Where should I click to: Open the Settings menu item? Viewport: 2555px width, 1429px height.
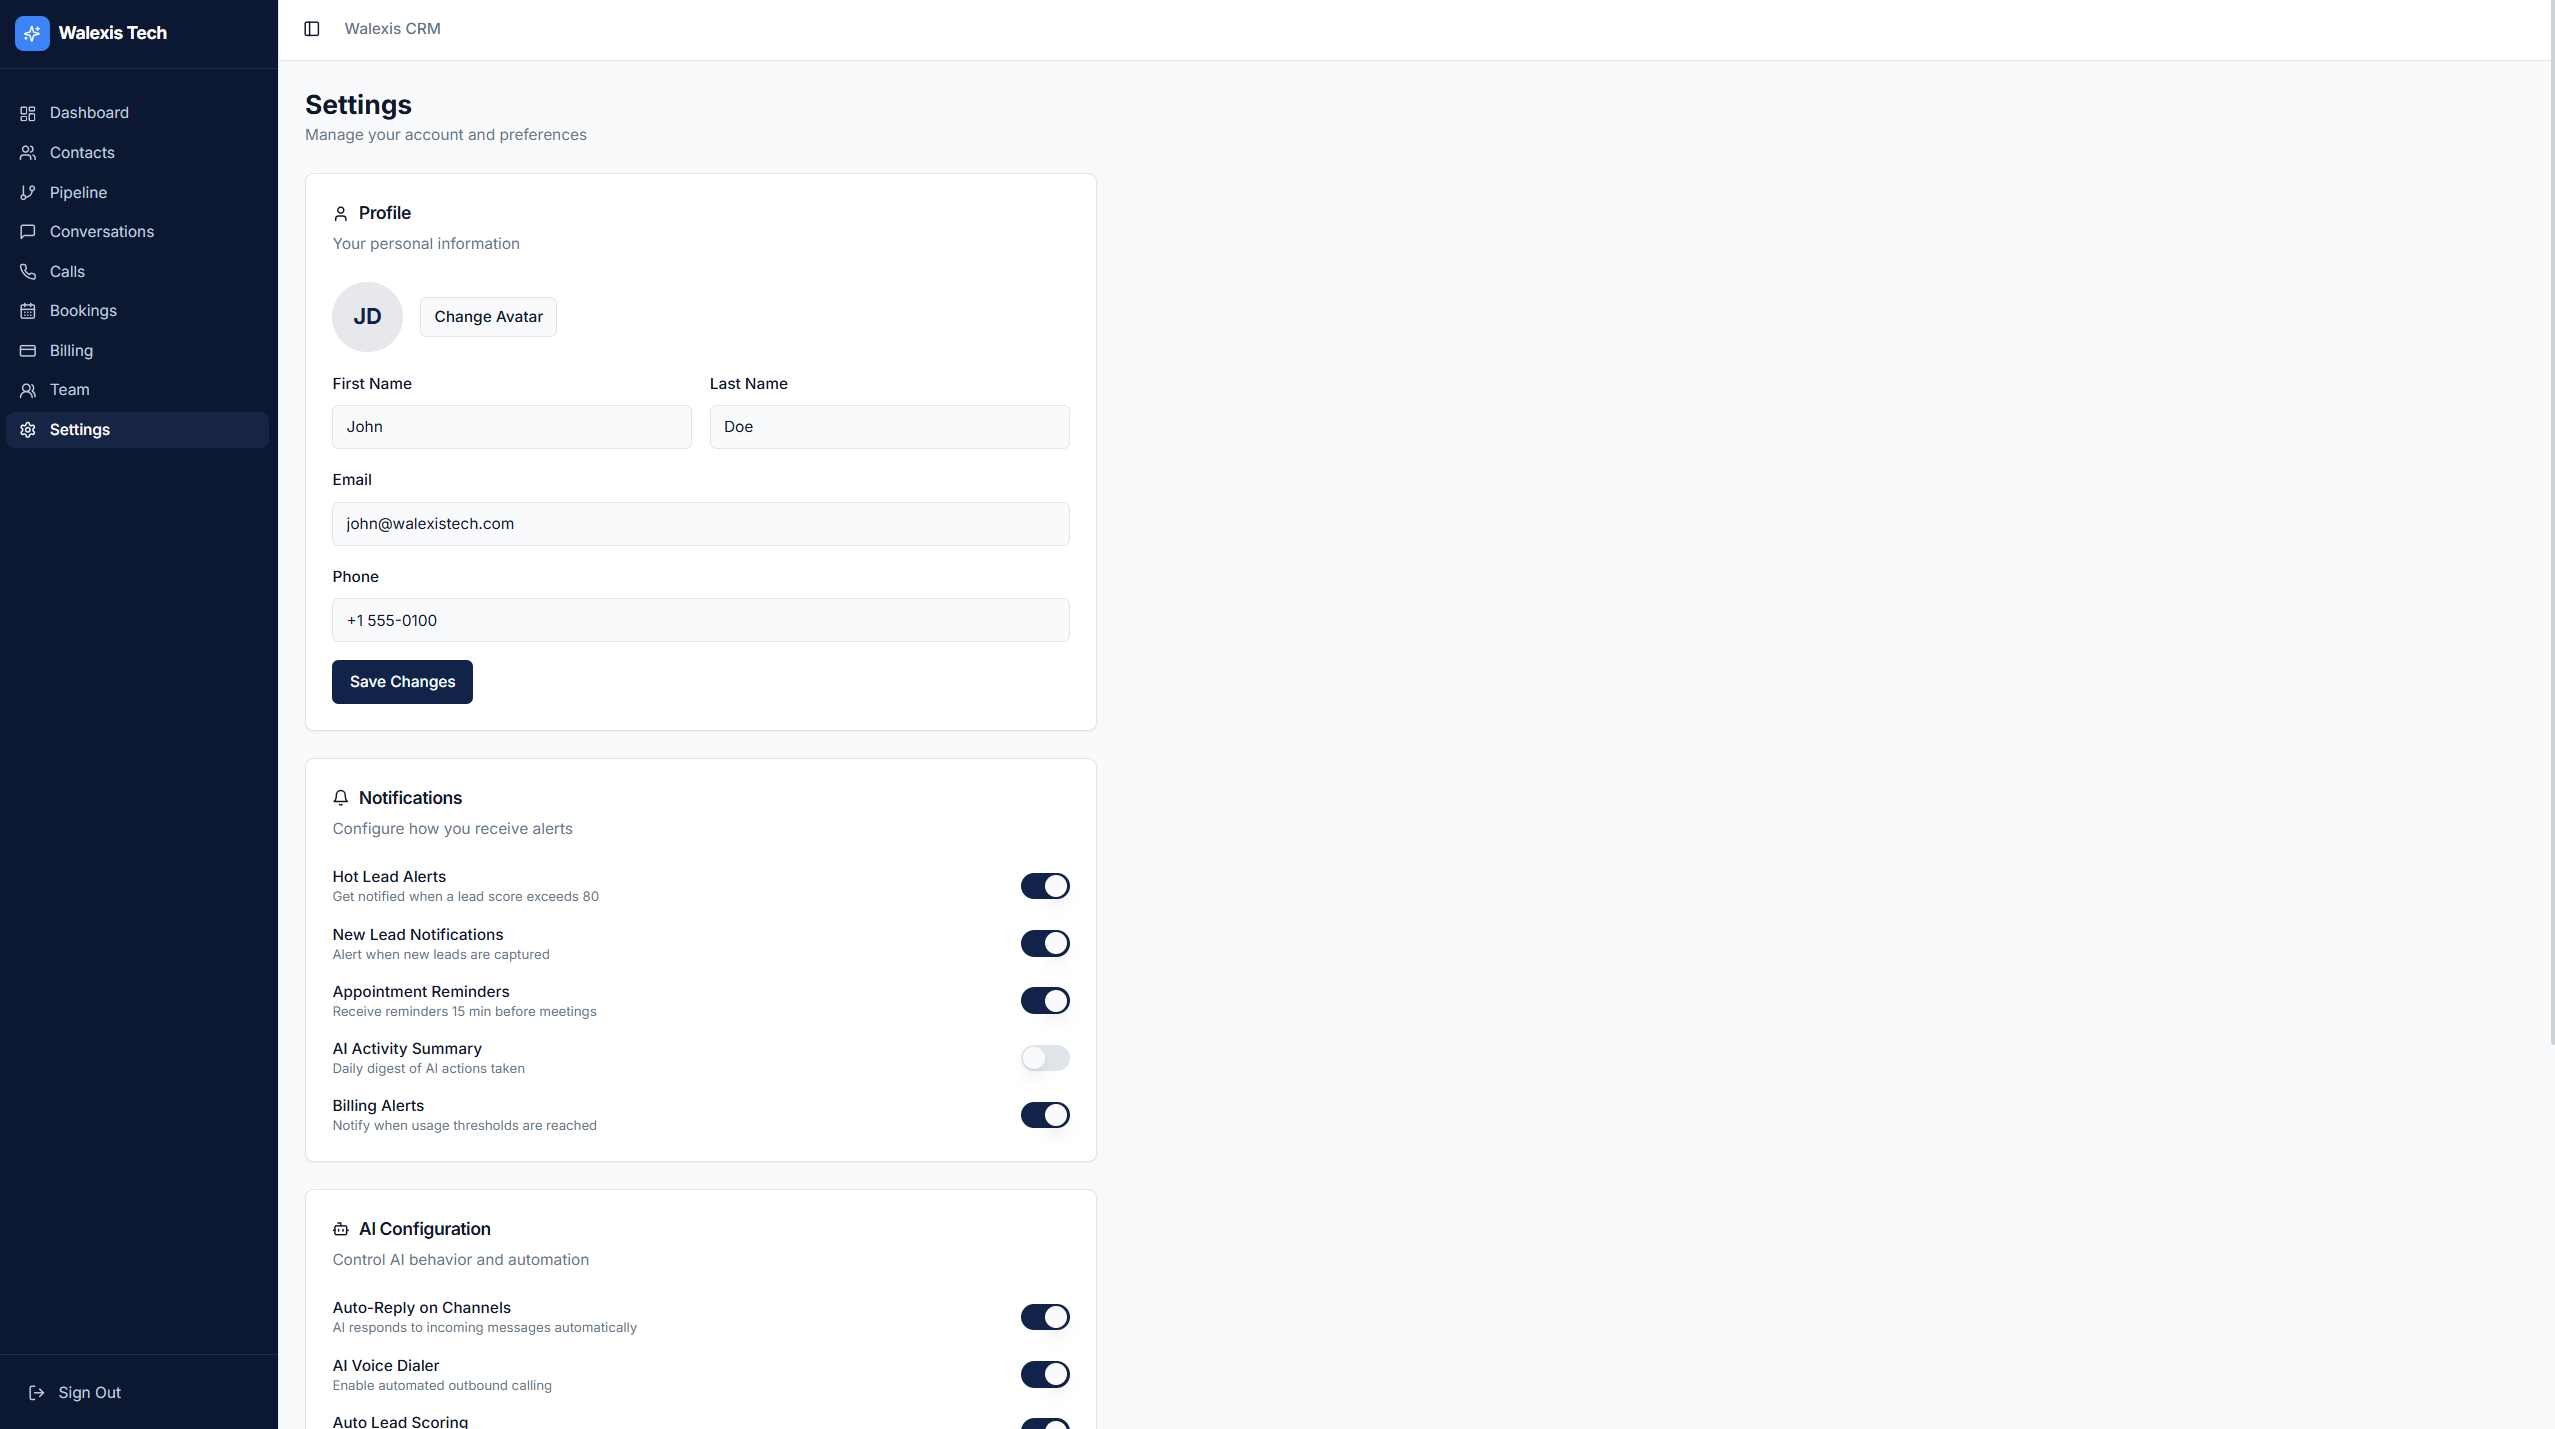coord(80,429)
